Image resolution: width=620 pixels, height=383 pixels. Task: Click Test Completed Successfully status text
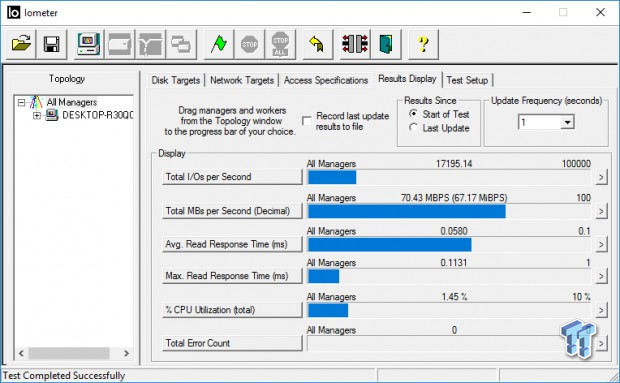tap(64, 375)
